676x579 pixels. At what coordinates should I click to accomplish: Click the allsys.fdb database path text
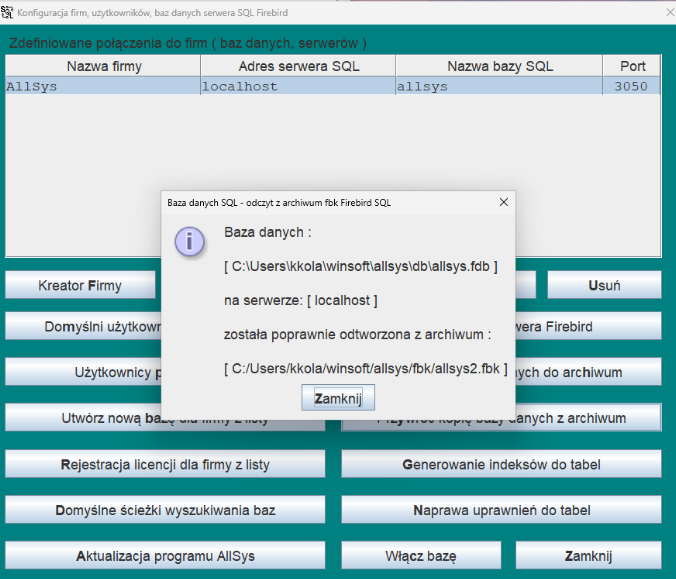361,266
